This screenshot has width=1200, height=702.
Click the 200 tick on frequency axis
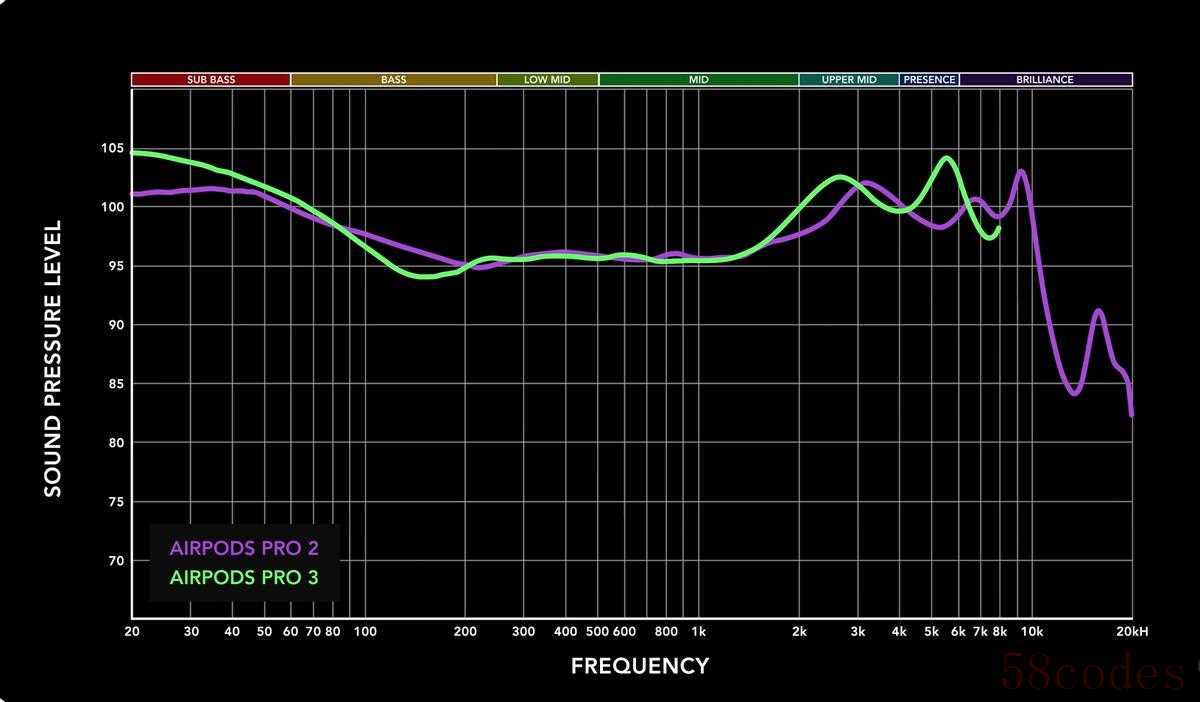point(464,632)
